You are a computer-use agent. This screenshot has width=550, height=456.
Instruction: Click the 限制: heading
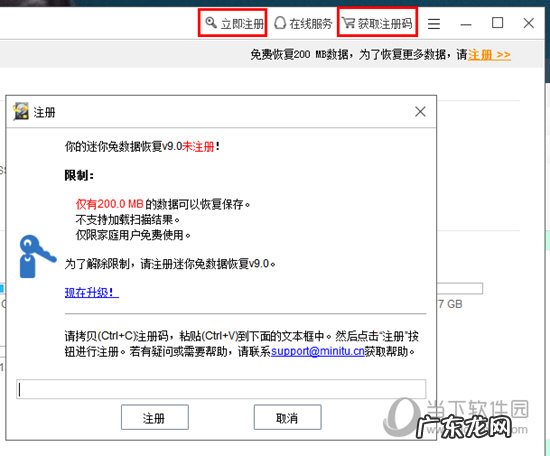(x=79, y=175)
